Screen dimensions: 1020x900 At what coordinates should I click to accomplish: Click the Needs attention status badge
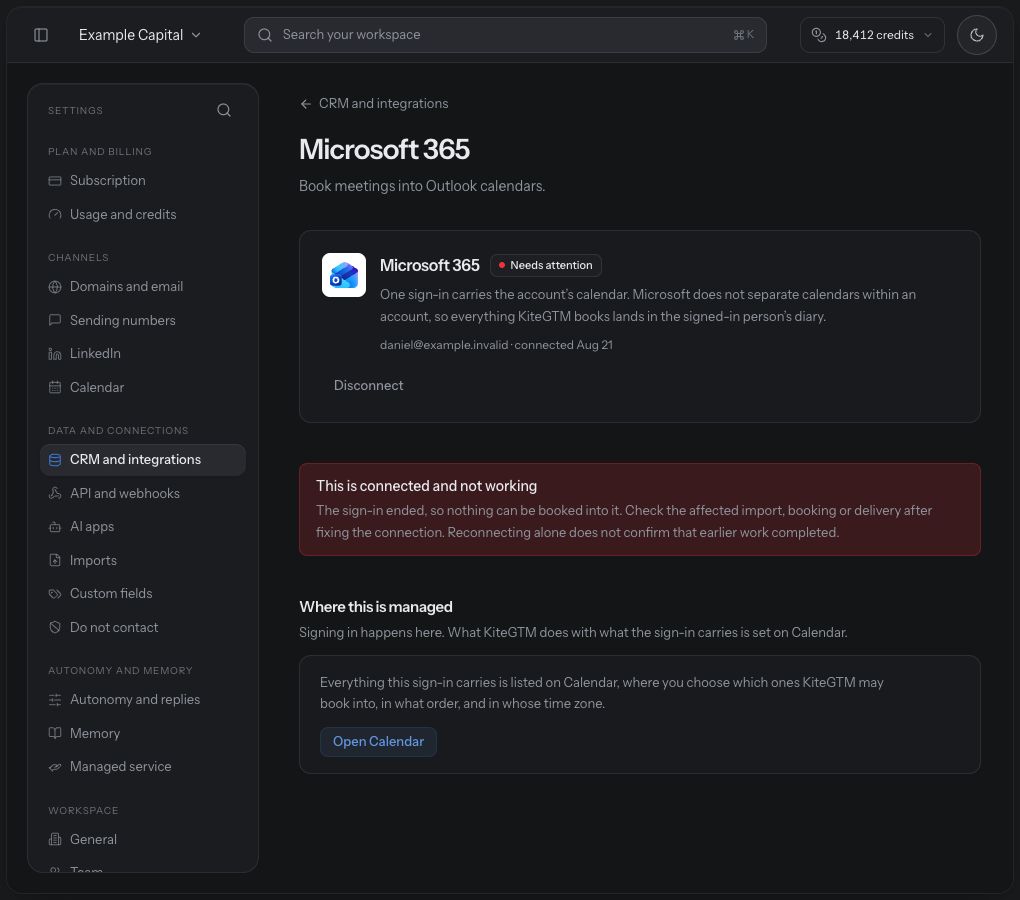[546, 265]
